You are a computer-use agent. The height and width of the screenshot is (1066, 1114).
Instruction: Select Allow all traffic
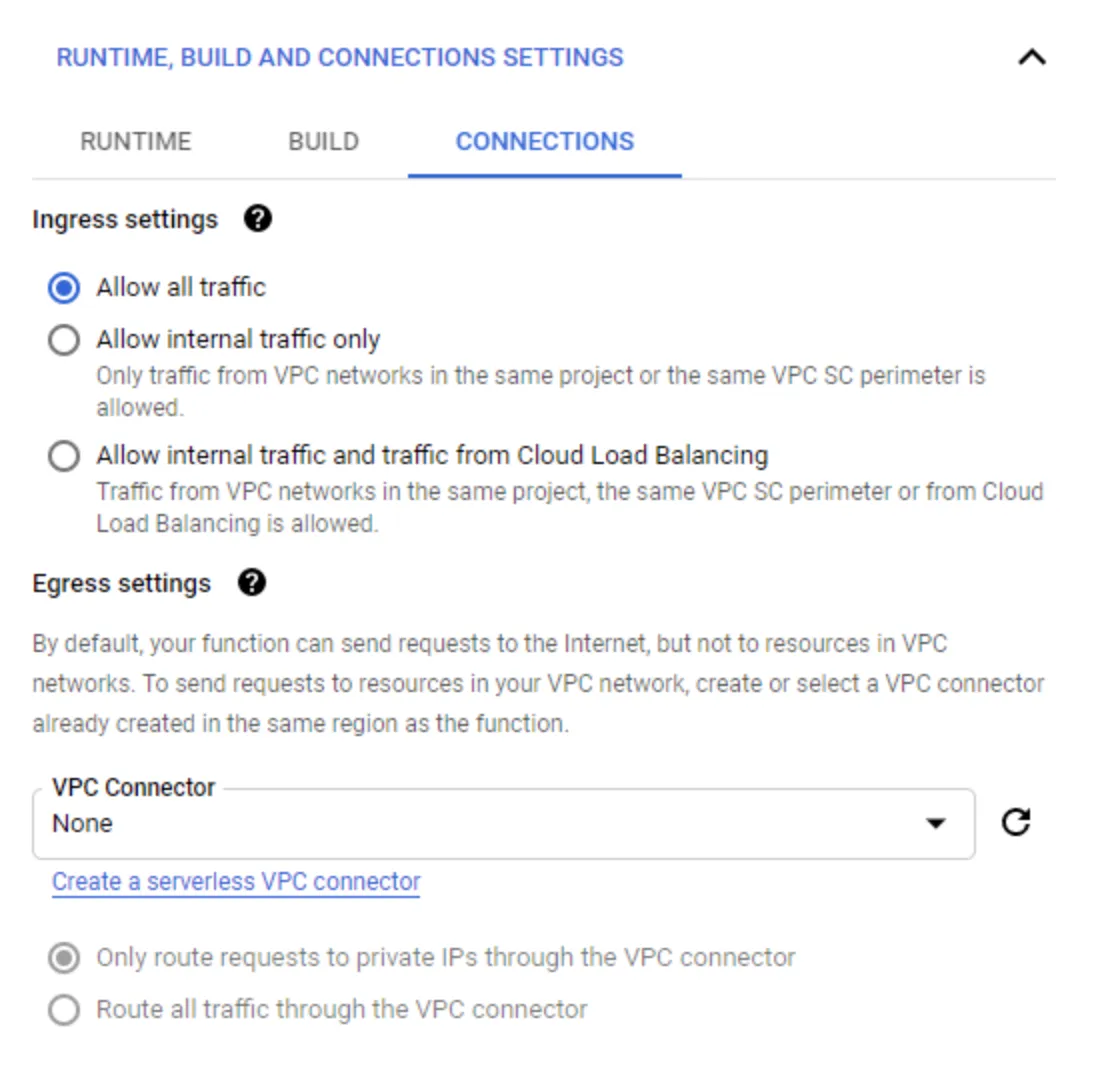pos(64,287)
